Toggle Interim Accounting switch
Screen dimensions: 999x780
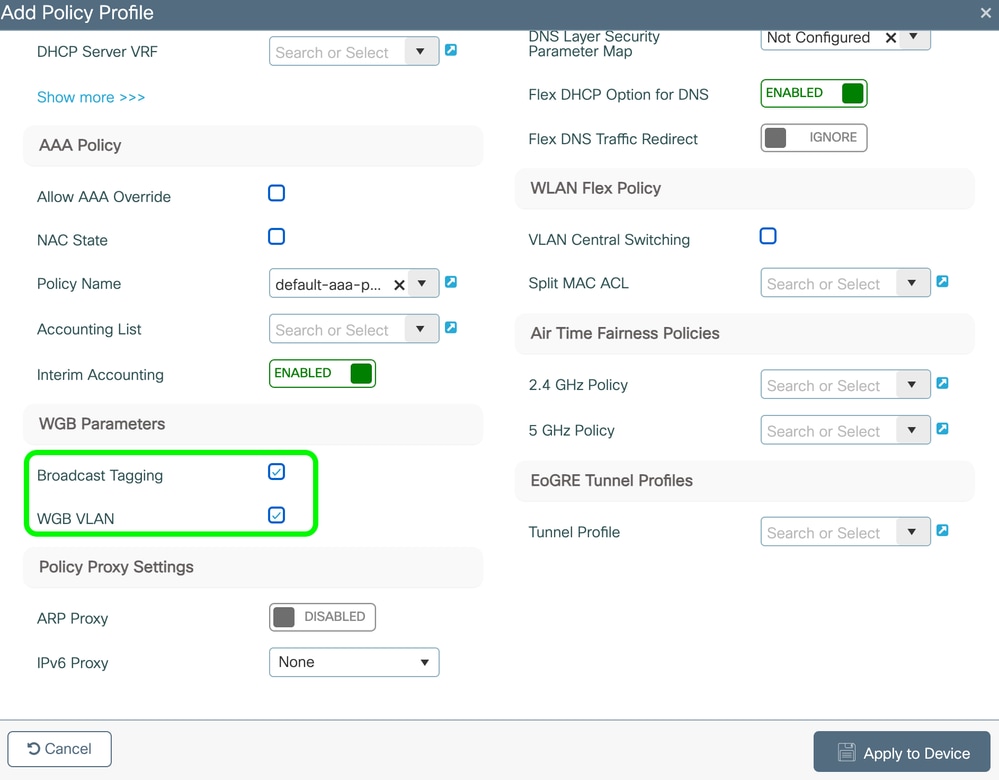click(x=322, y=373)
